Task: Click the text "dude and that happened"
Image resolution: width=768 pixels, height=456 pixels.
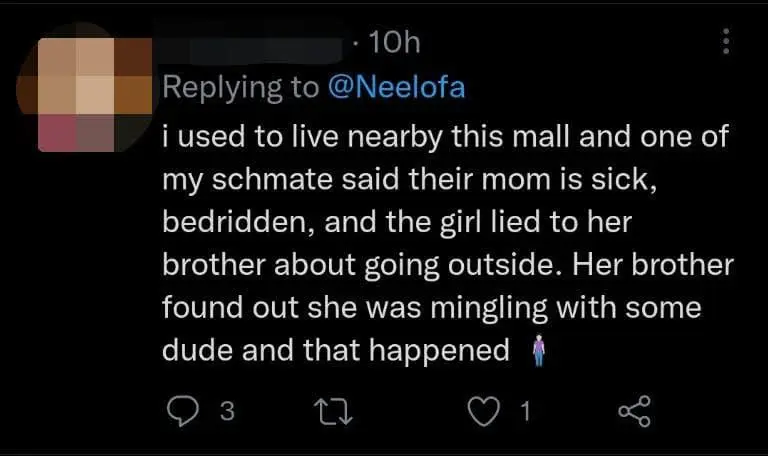Action: click(336, 351)
